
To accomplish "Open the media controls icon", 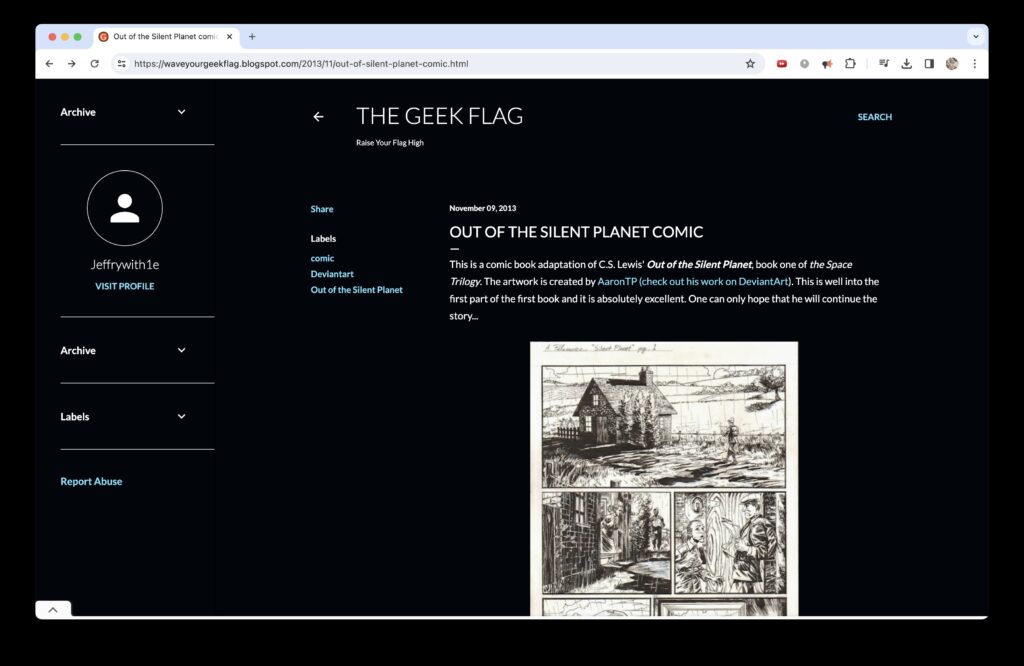I will (884, 63).
